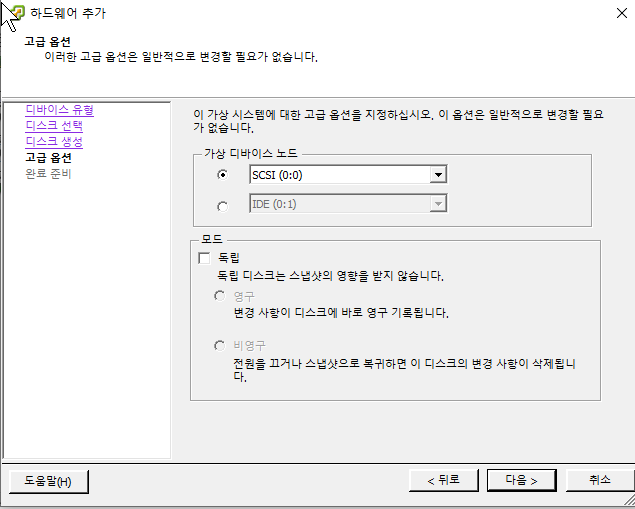635x509 pixels.
Task: Click the text 독립 디스크는 스냅샷의 영향을 받지 않습니다.
Action: (x=330, y=276)
